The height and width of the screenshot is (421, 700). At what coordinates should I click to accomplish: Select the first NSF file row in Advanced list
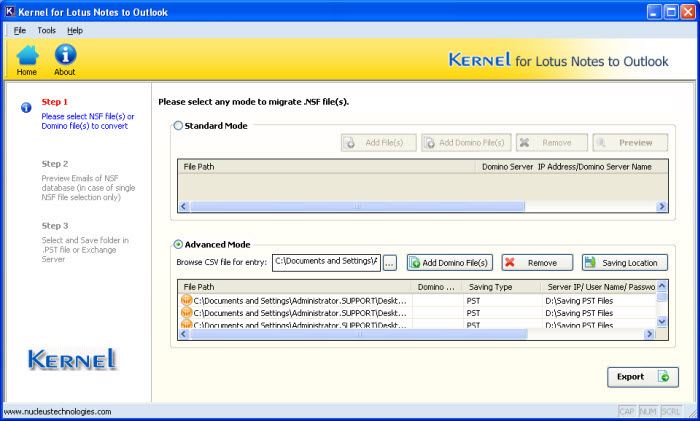[417, 300]
